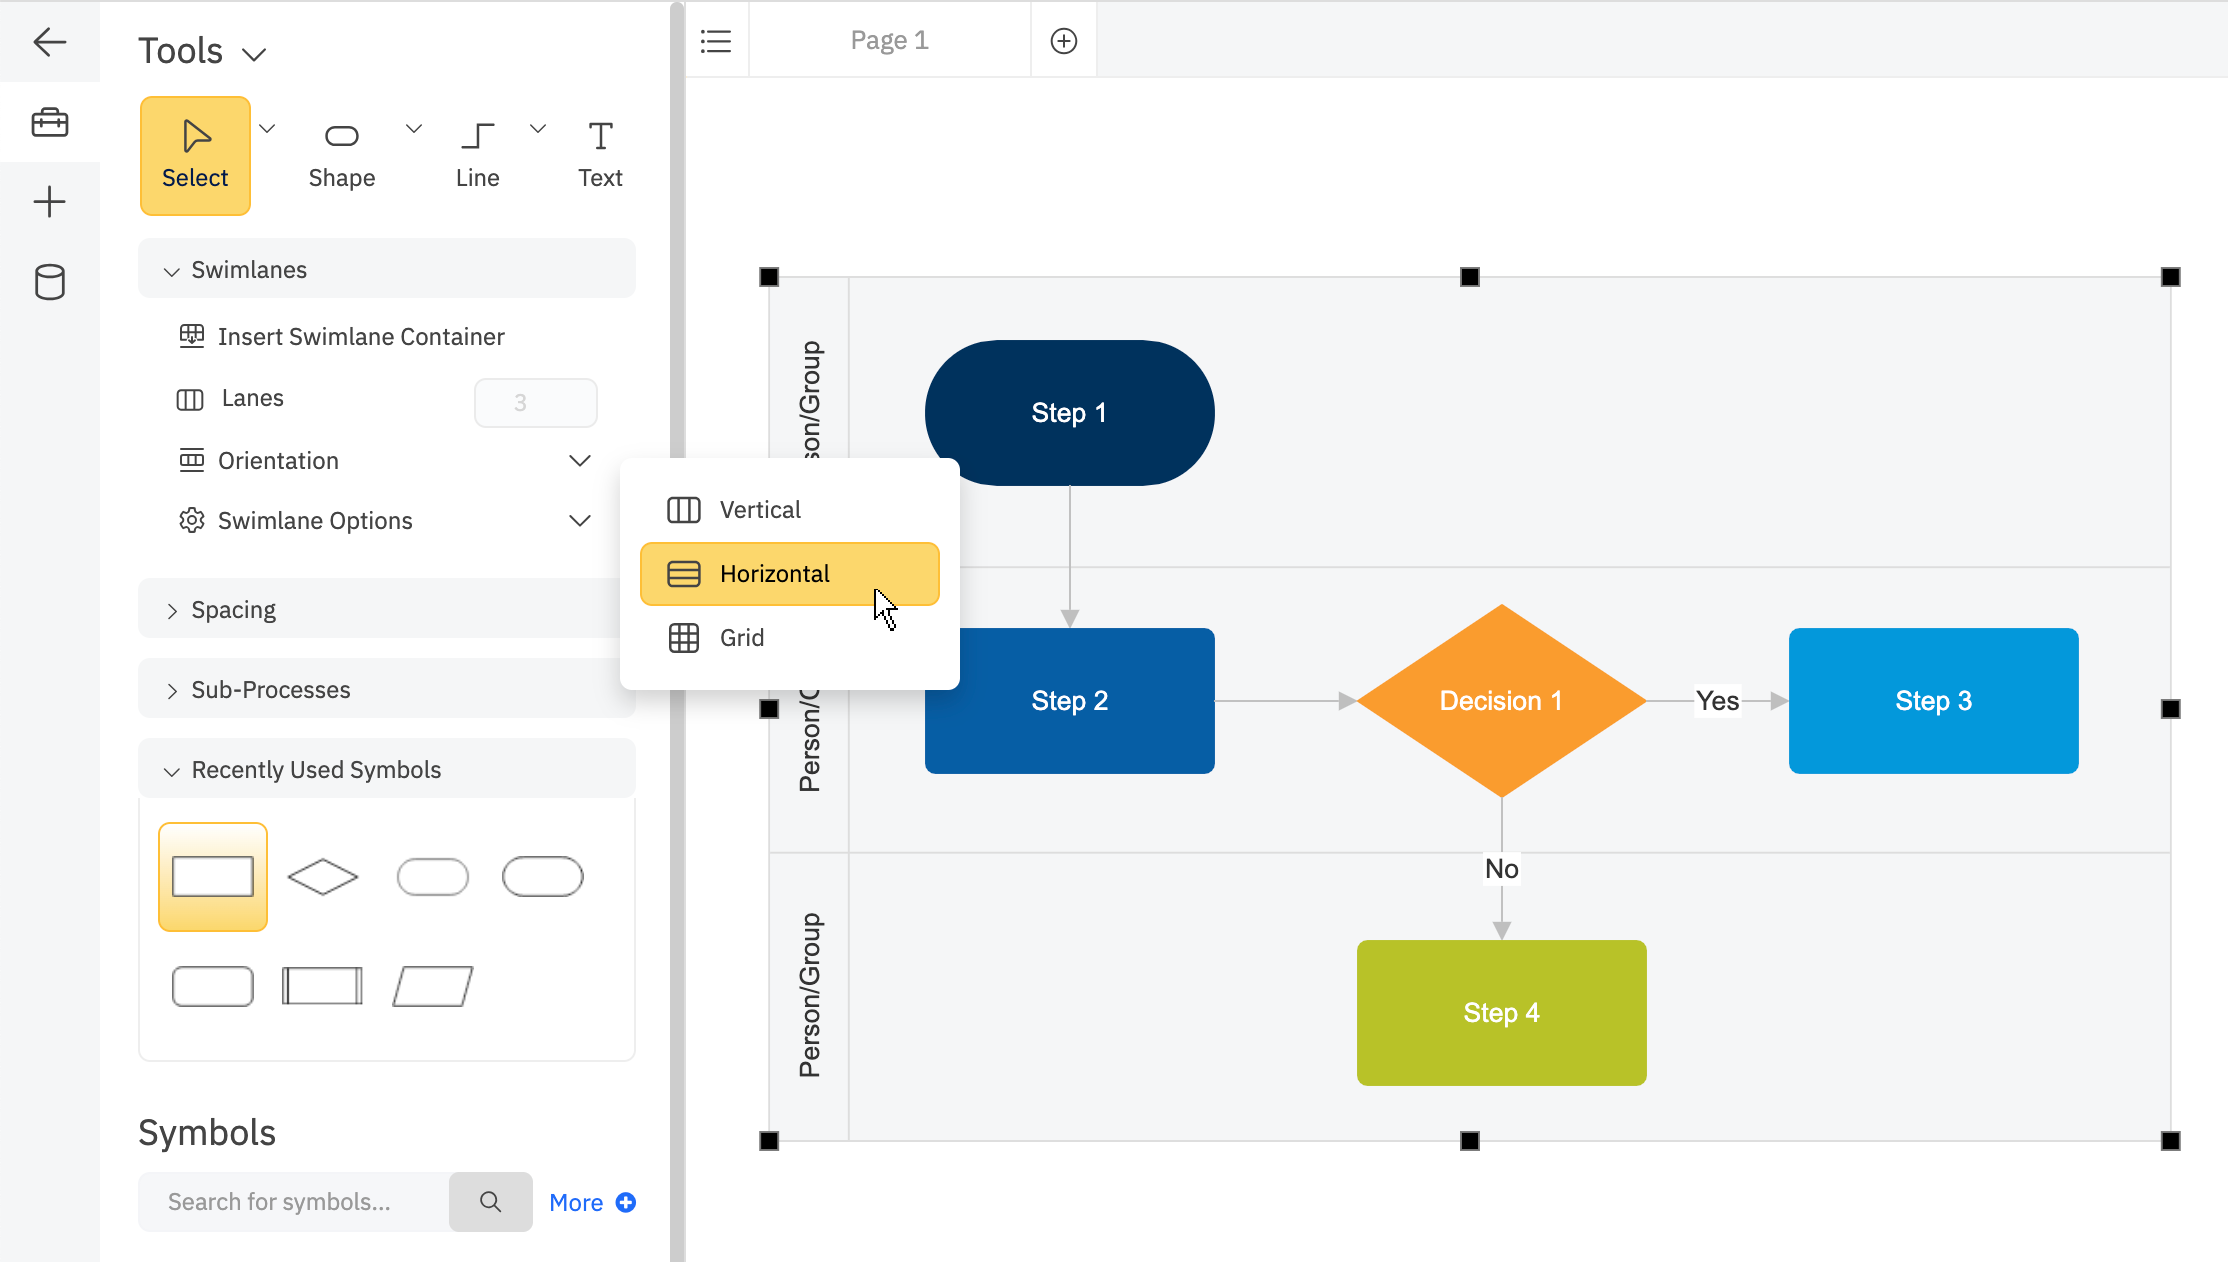
Task: Click the data/database icon in left sidebar
Action: tap(49, 282)
